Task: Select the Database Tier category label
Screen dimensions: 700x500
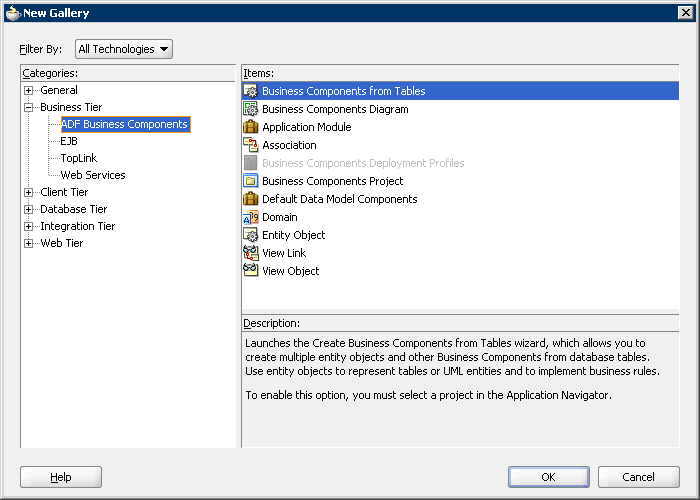Action: click(74, 209)
